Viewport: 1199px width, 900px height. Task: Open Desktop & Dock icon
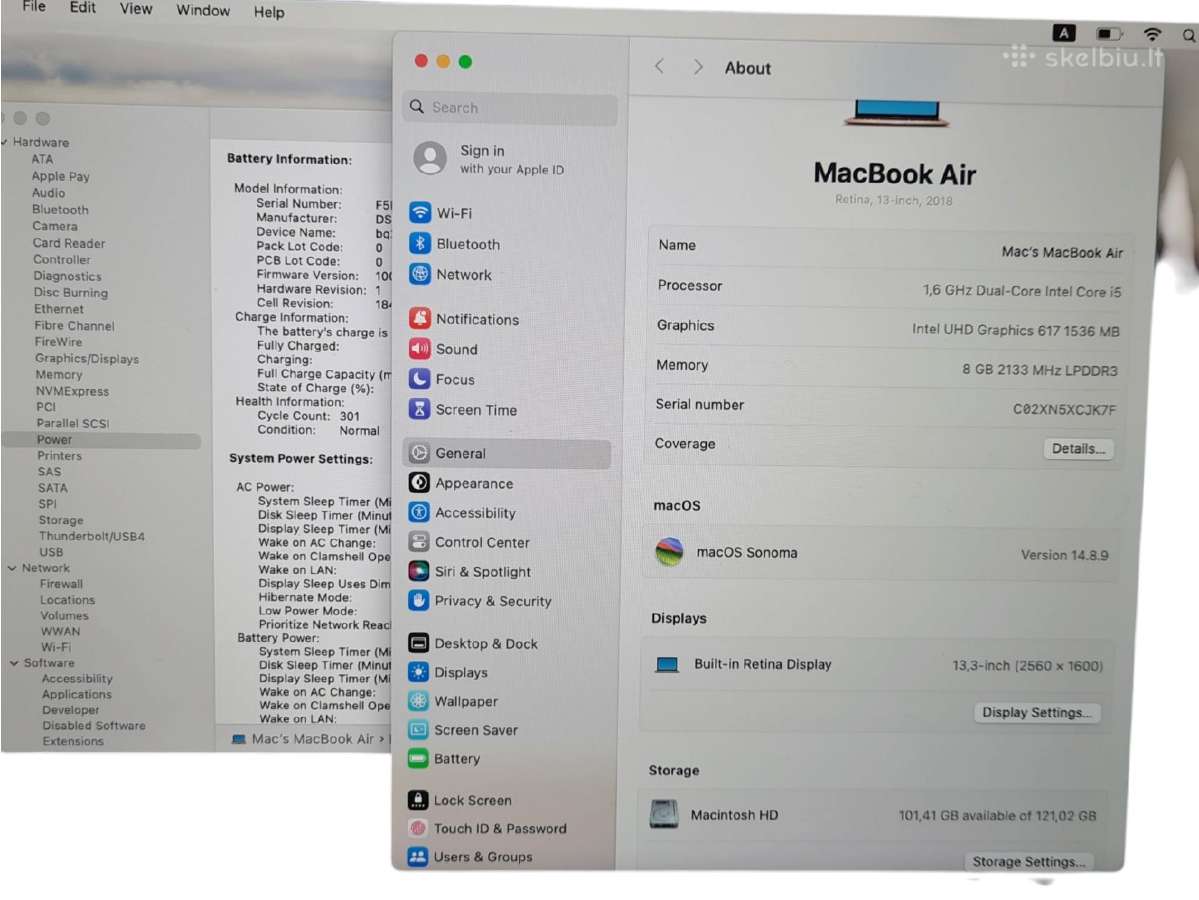(418, 642)
